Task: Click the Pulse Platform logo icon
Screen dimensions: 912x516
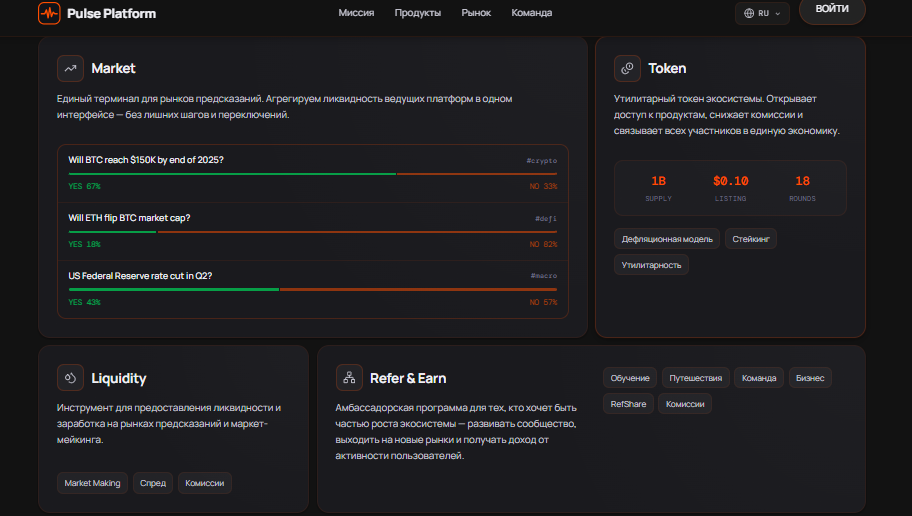Action: pos(49,13)
